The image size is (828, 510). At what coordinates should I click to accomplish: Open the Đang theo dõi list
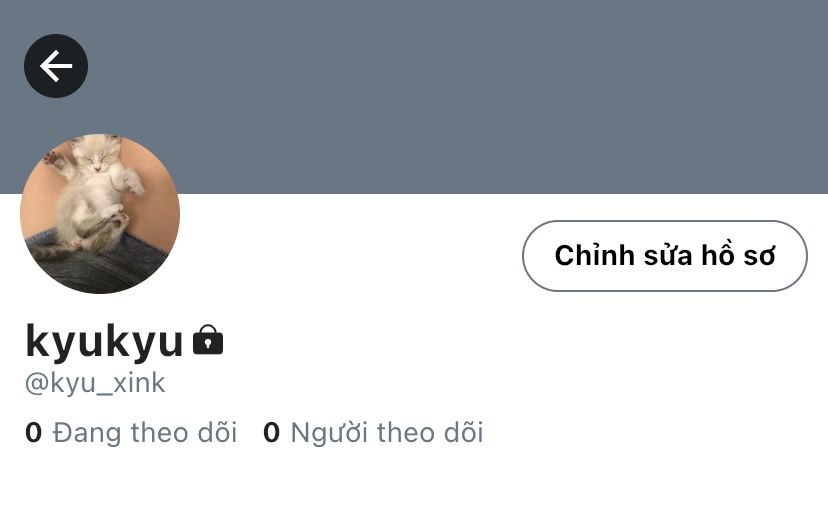coord(131,432)
